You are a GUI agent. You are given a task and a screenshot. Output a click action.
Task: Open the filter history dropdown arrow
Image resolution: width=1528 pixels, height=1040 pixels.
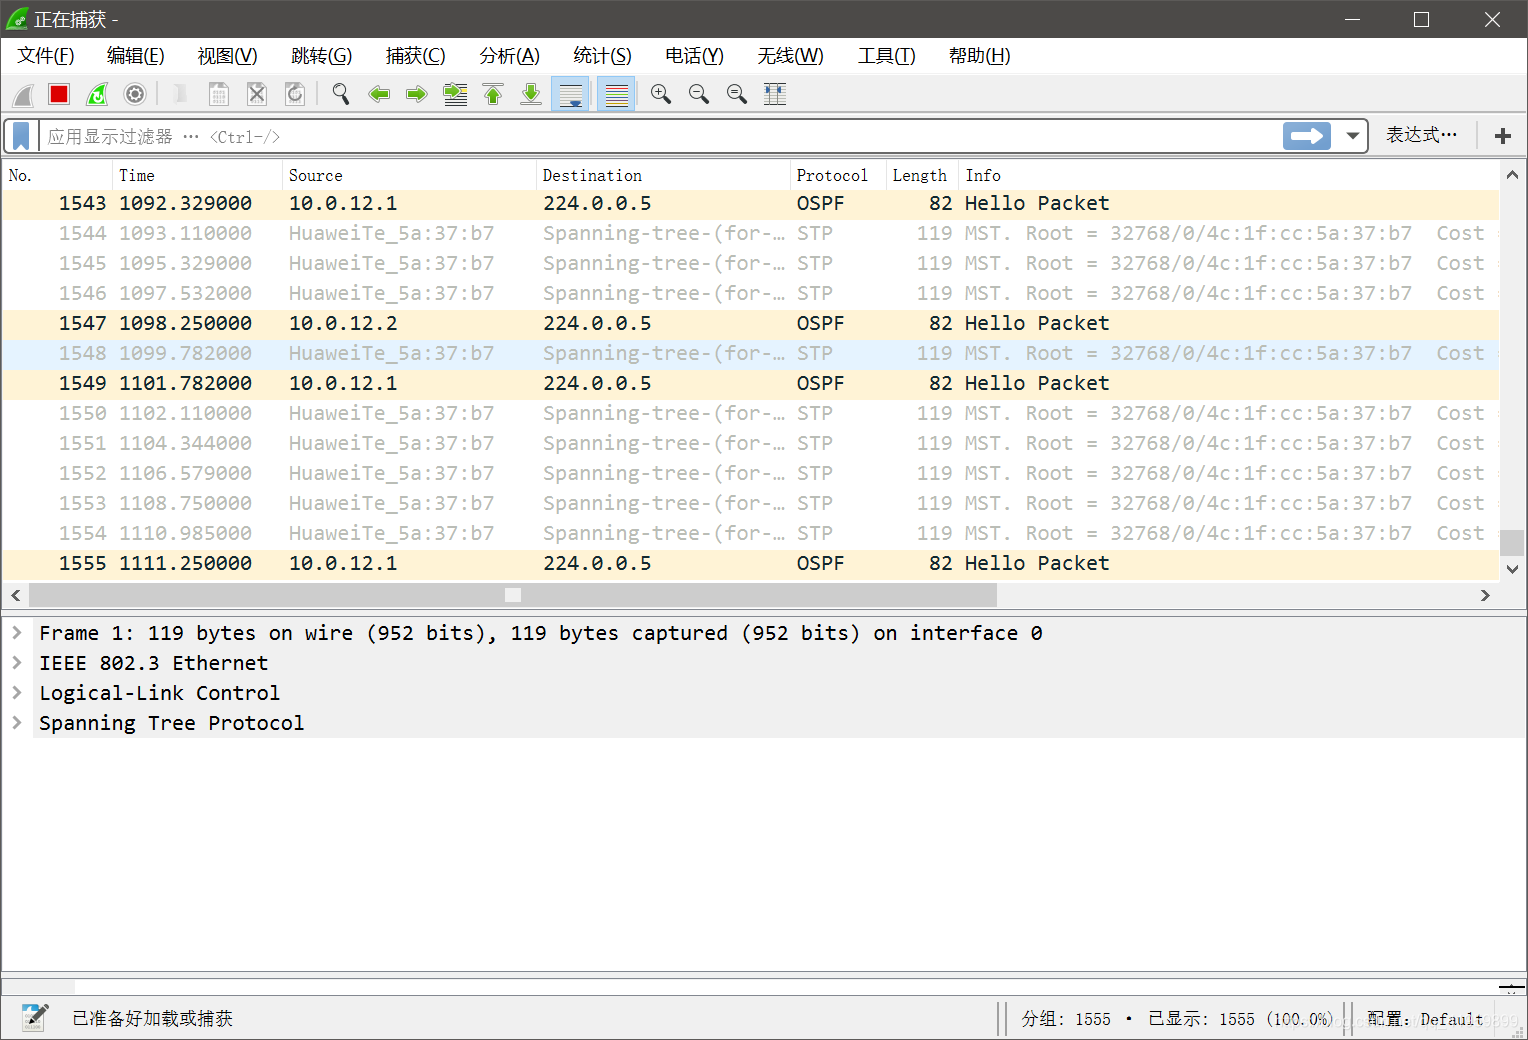tap(1352, 135)
